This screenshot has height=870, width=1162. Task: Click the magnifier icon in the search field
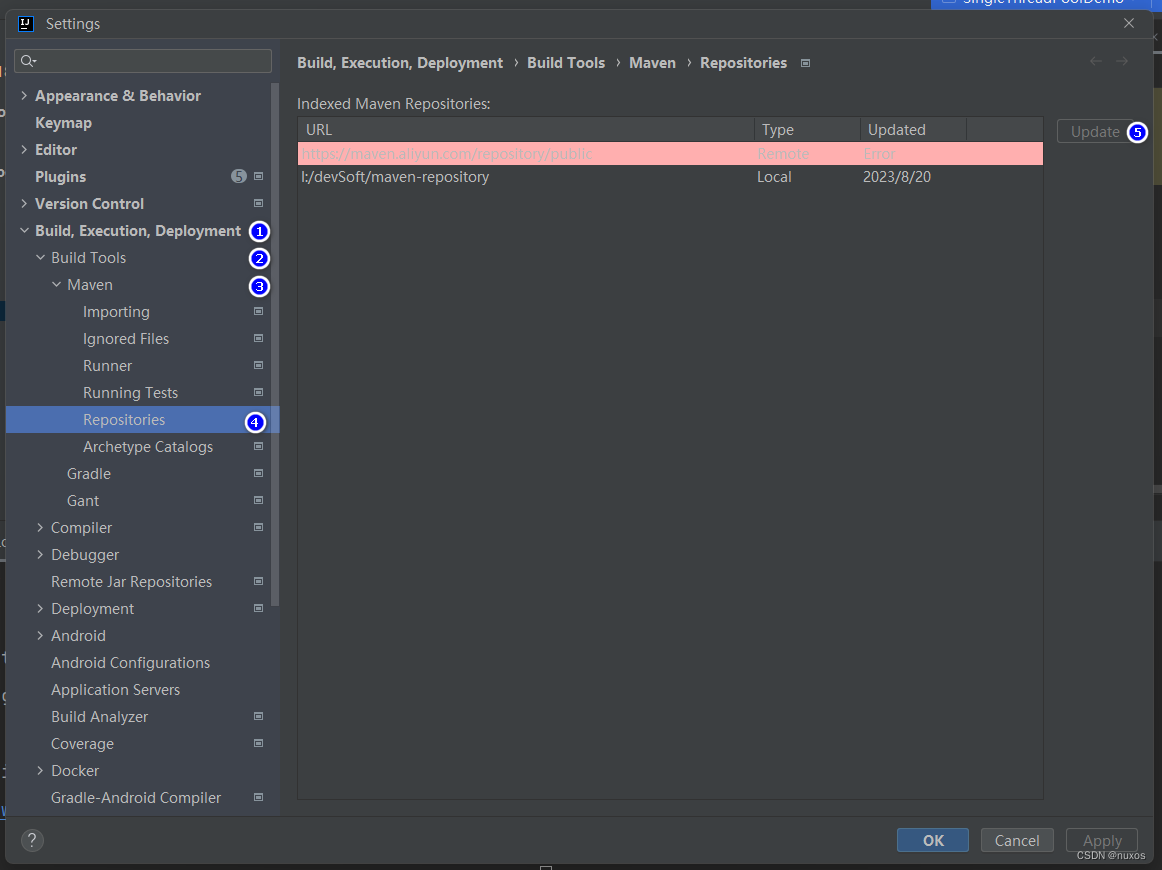pos(25,60)
